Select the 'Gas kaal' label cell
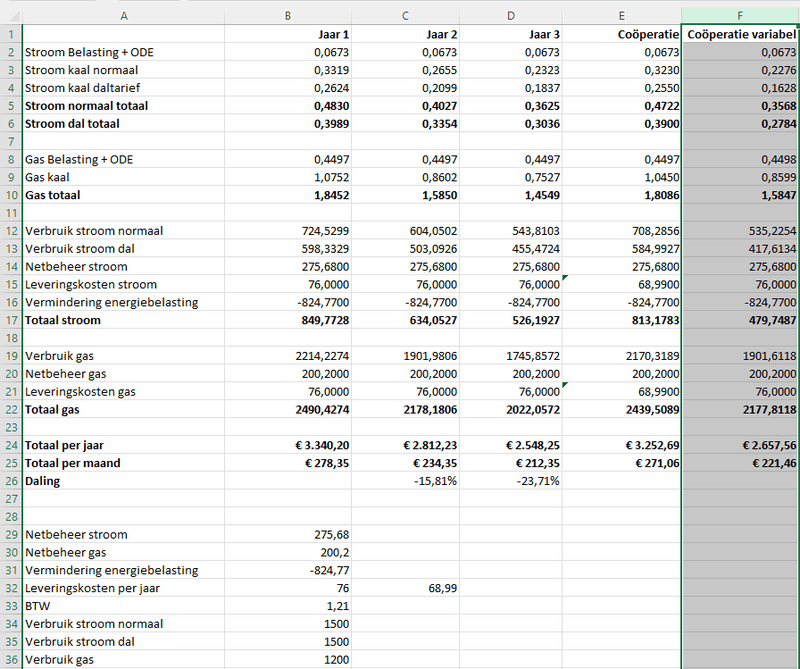The height and width of the screenshot is (669, 800). click(x=123, y=177)
